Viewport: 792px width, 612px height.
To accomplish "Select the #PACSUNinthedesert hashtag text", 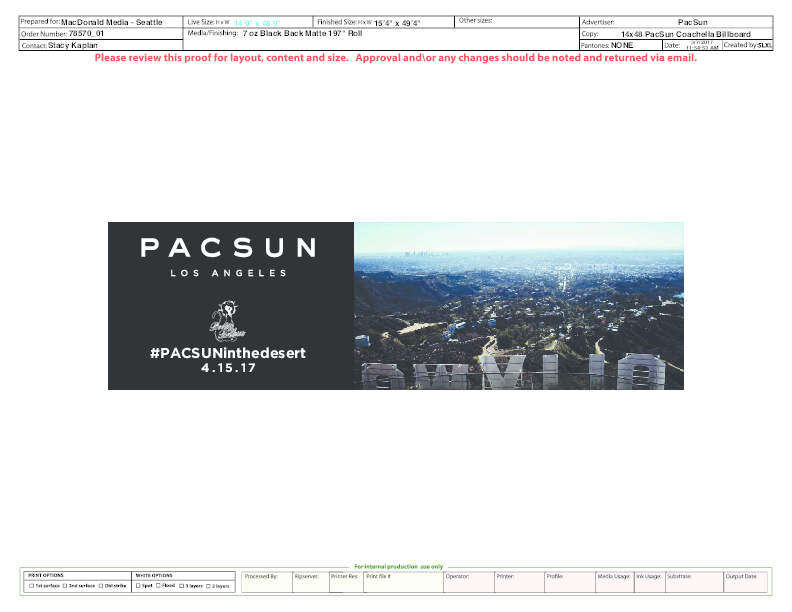I will pyautogui.click(x=228, y=353).
